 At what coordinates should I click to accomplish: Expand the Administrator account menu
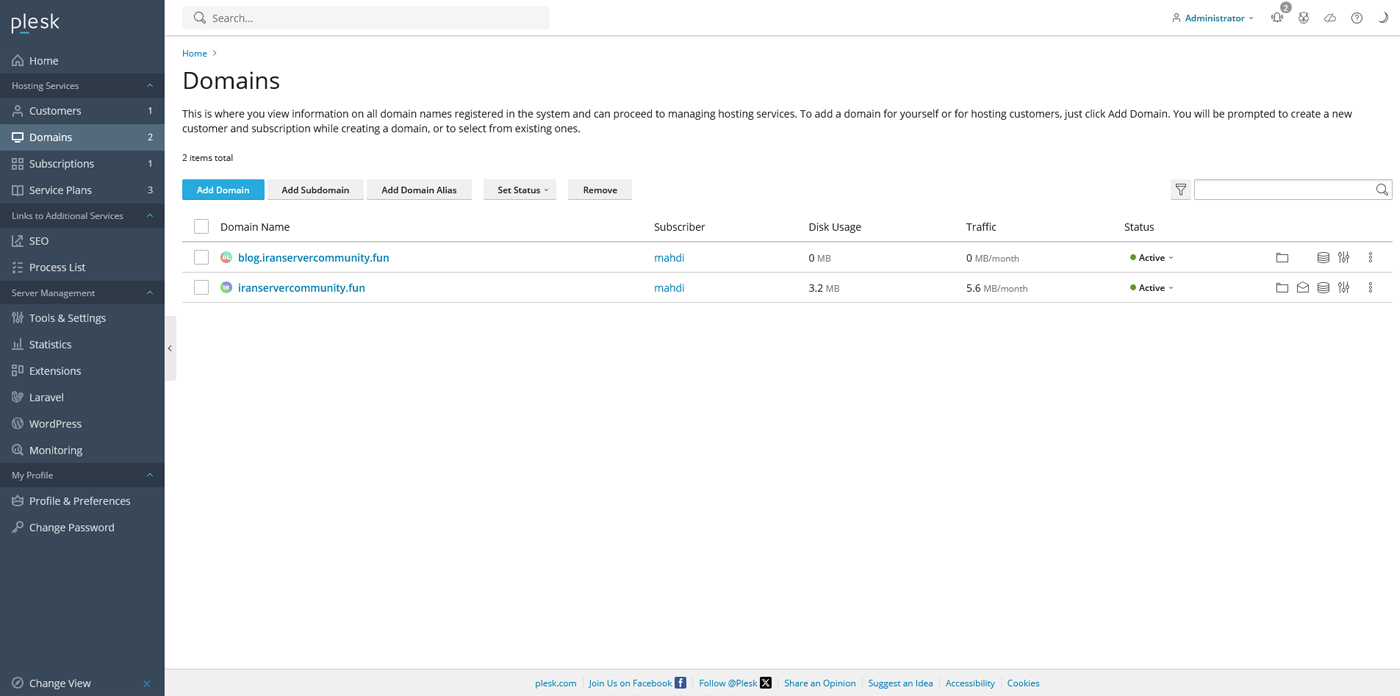1213,18
